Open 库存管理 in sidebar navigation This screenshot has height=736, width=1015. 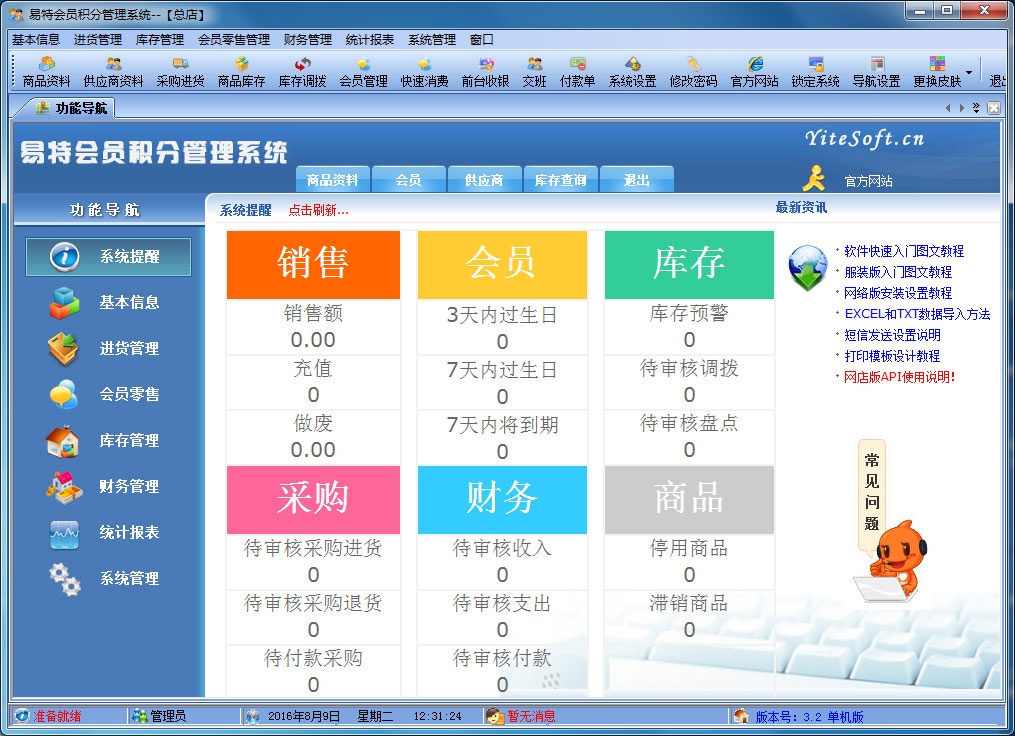105,440
